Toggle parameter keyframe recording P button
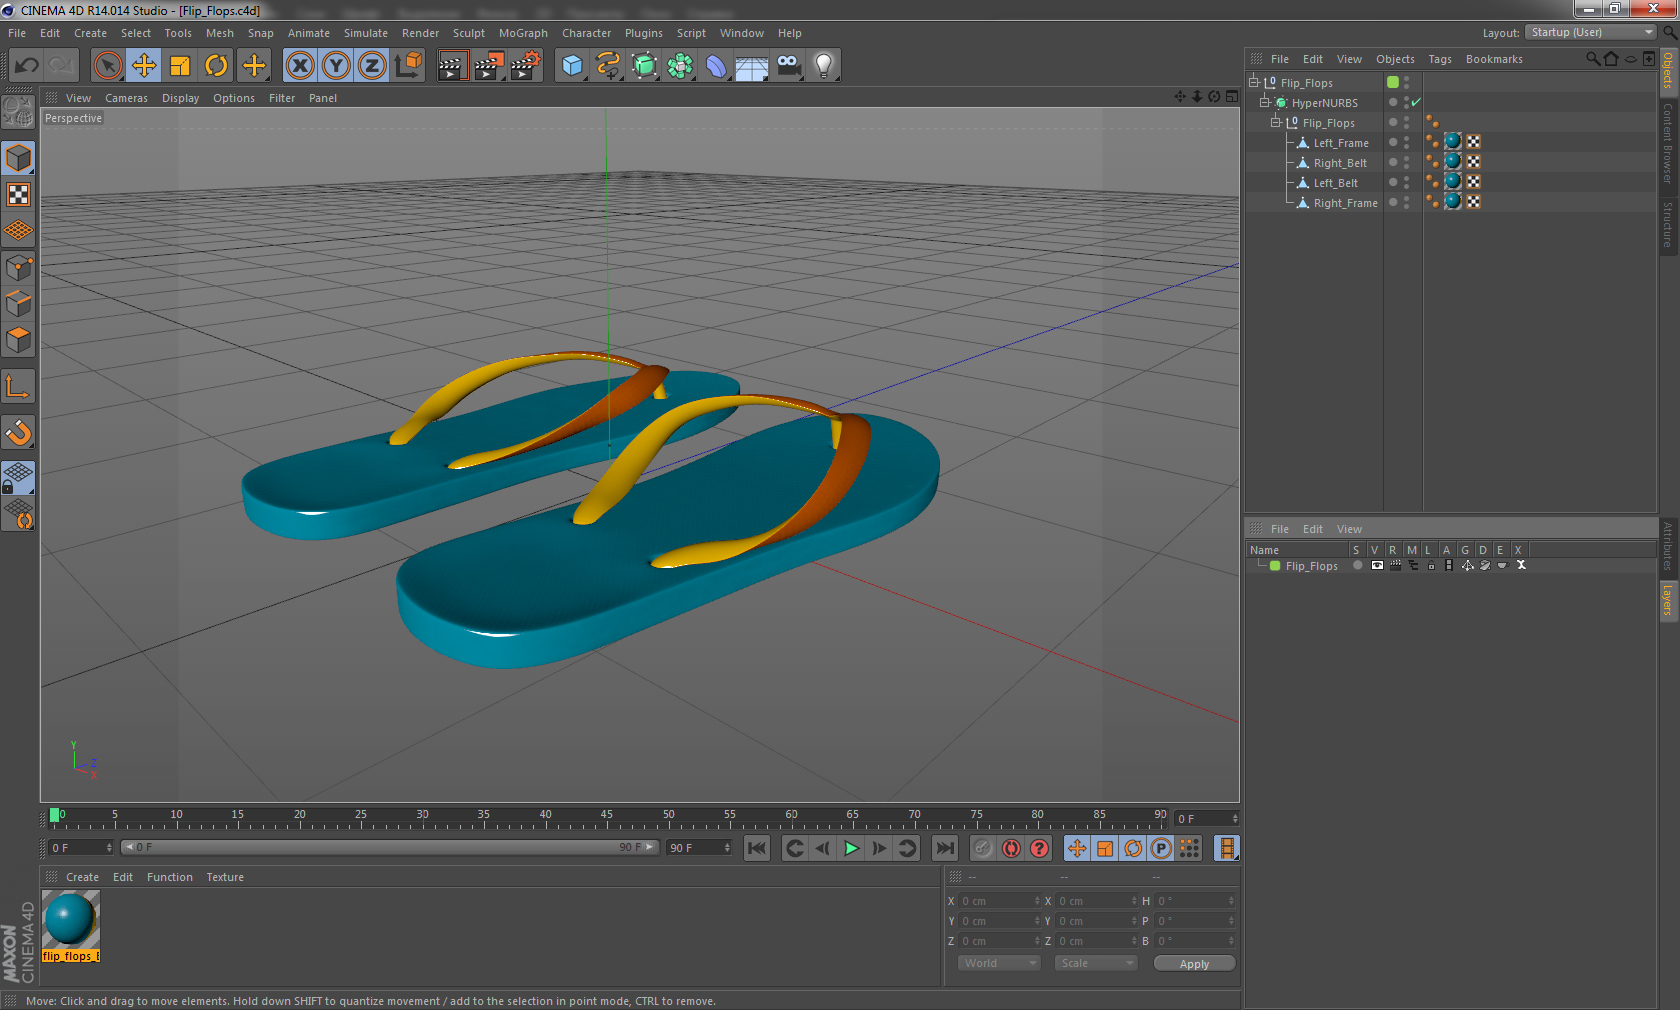Viewport: 1680px width, 1010px height. [x=1161, y=848]
